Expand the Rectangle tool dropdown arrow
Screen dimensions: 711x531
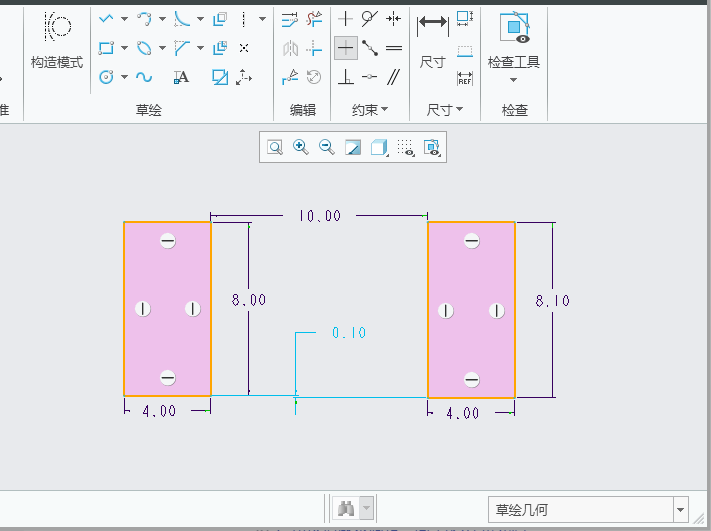coord(124,48)
